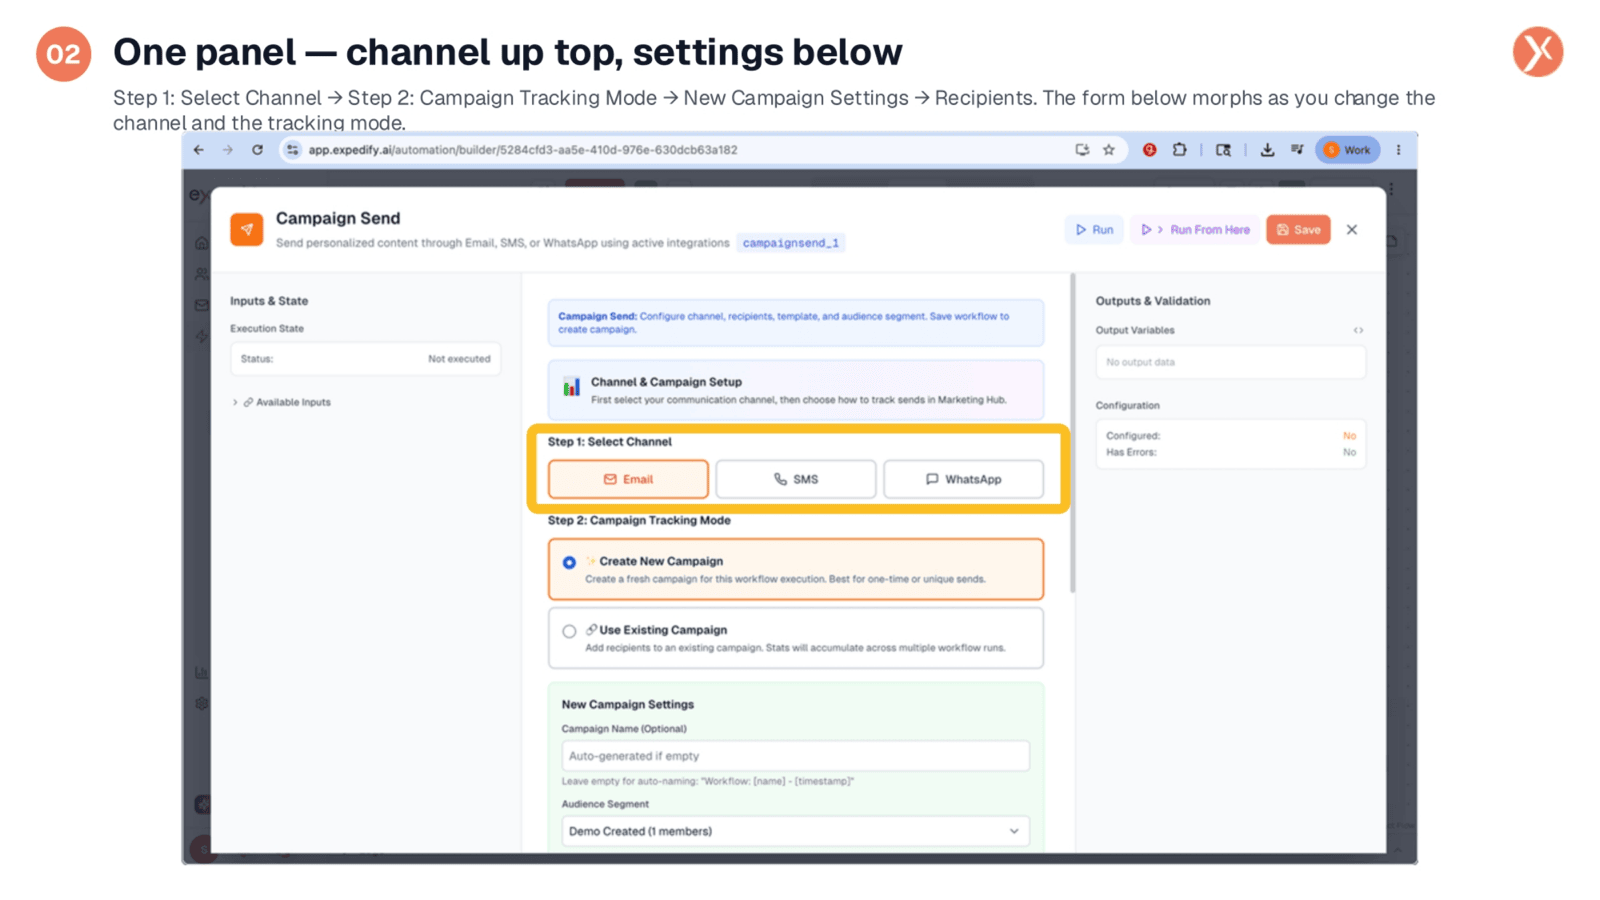Open the browser cast screen icon
Image resolution: width=1600 pixels, height=900 pixels.
[x=1082, y=150]
